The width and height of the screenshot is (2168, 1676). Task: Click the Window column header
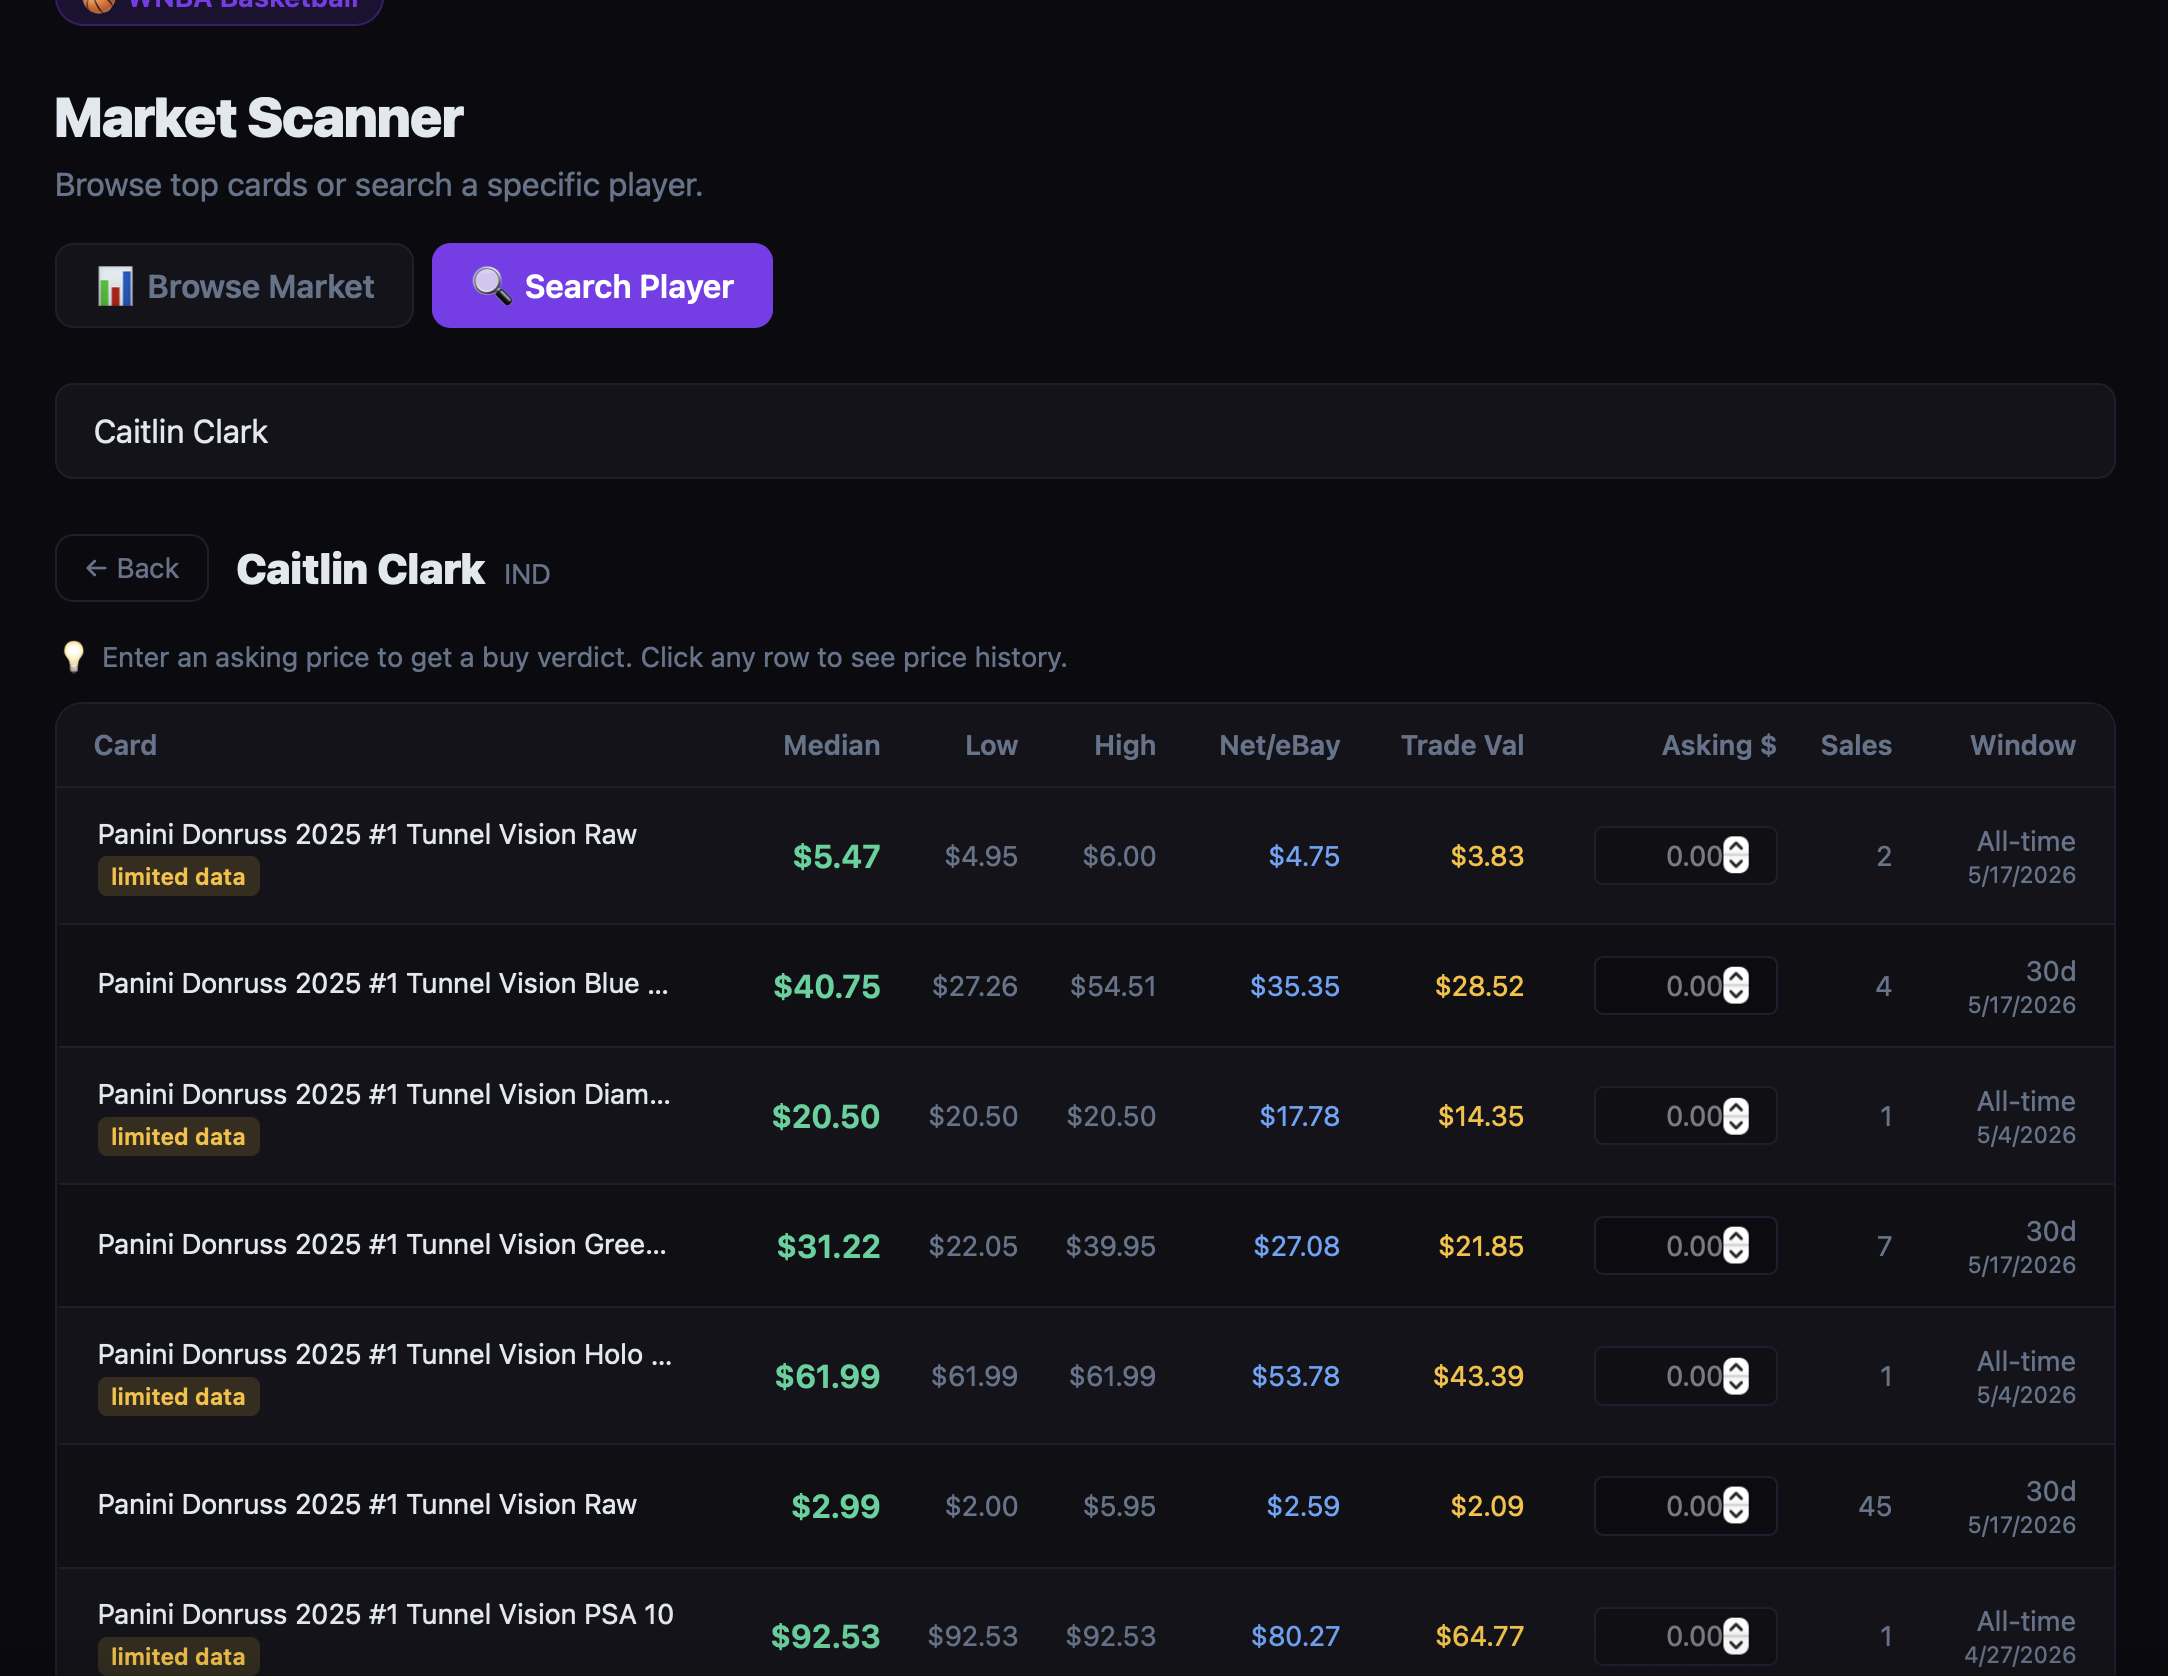[x=2023, y=745]
